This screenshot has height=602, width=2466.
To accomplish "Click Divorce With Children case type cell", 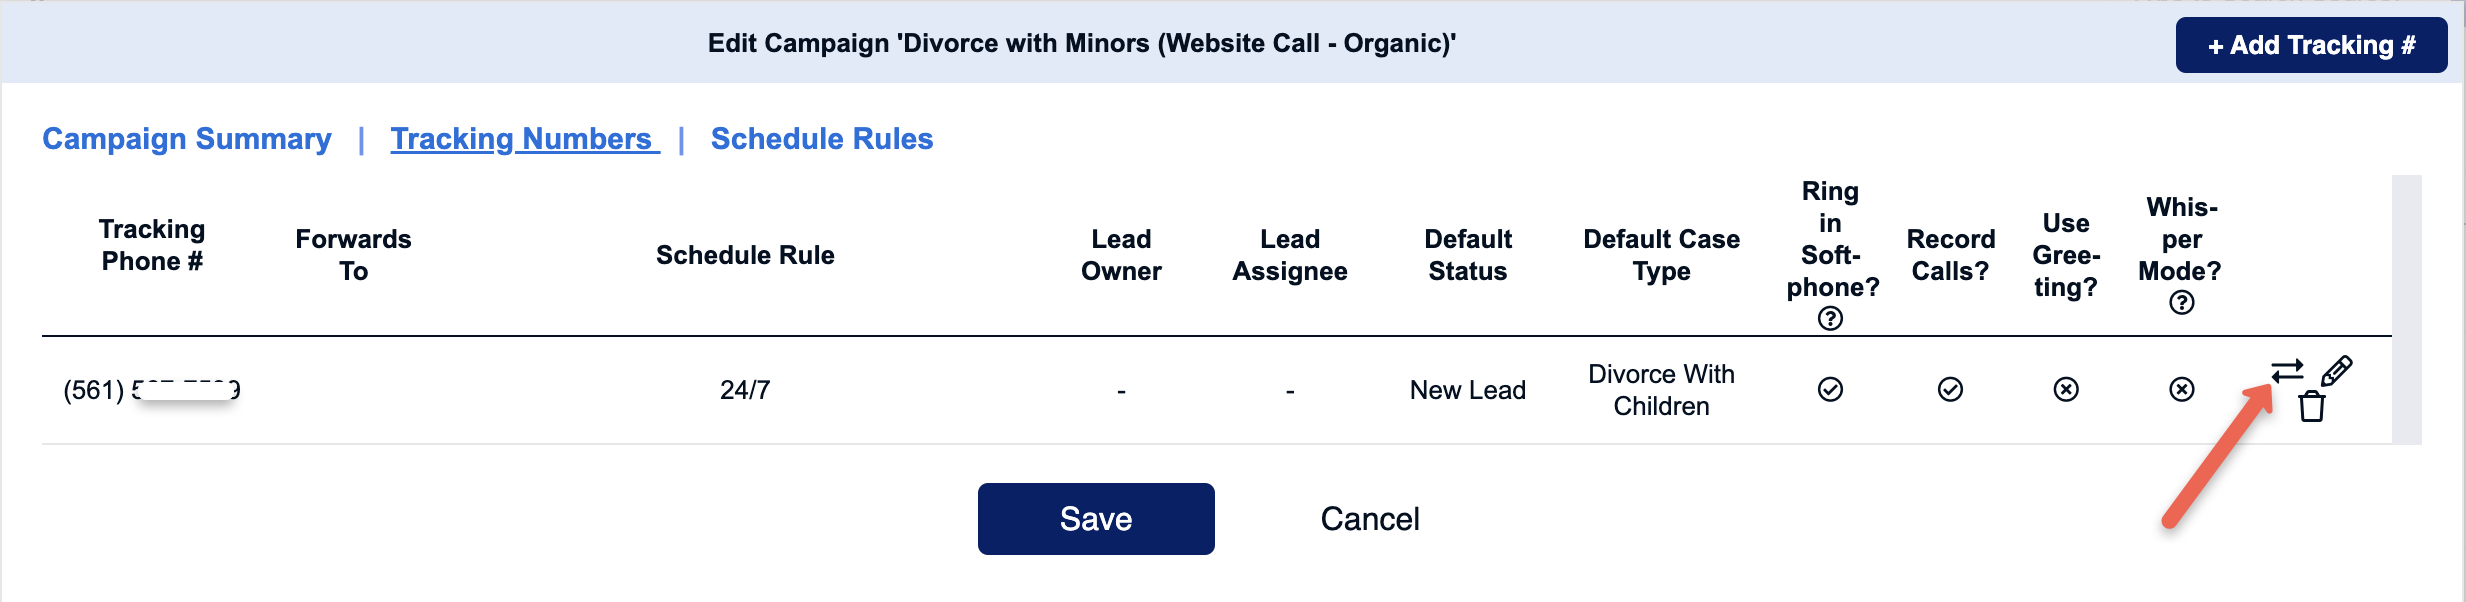I will tap(1661, 390).
